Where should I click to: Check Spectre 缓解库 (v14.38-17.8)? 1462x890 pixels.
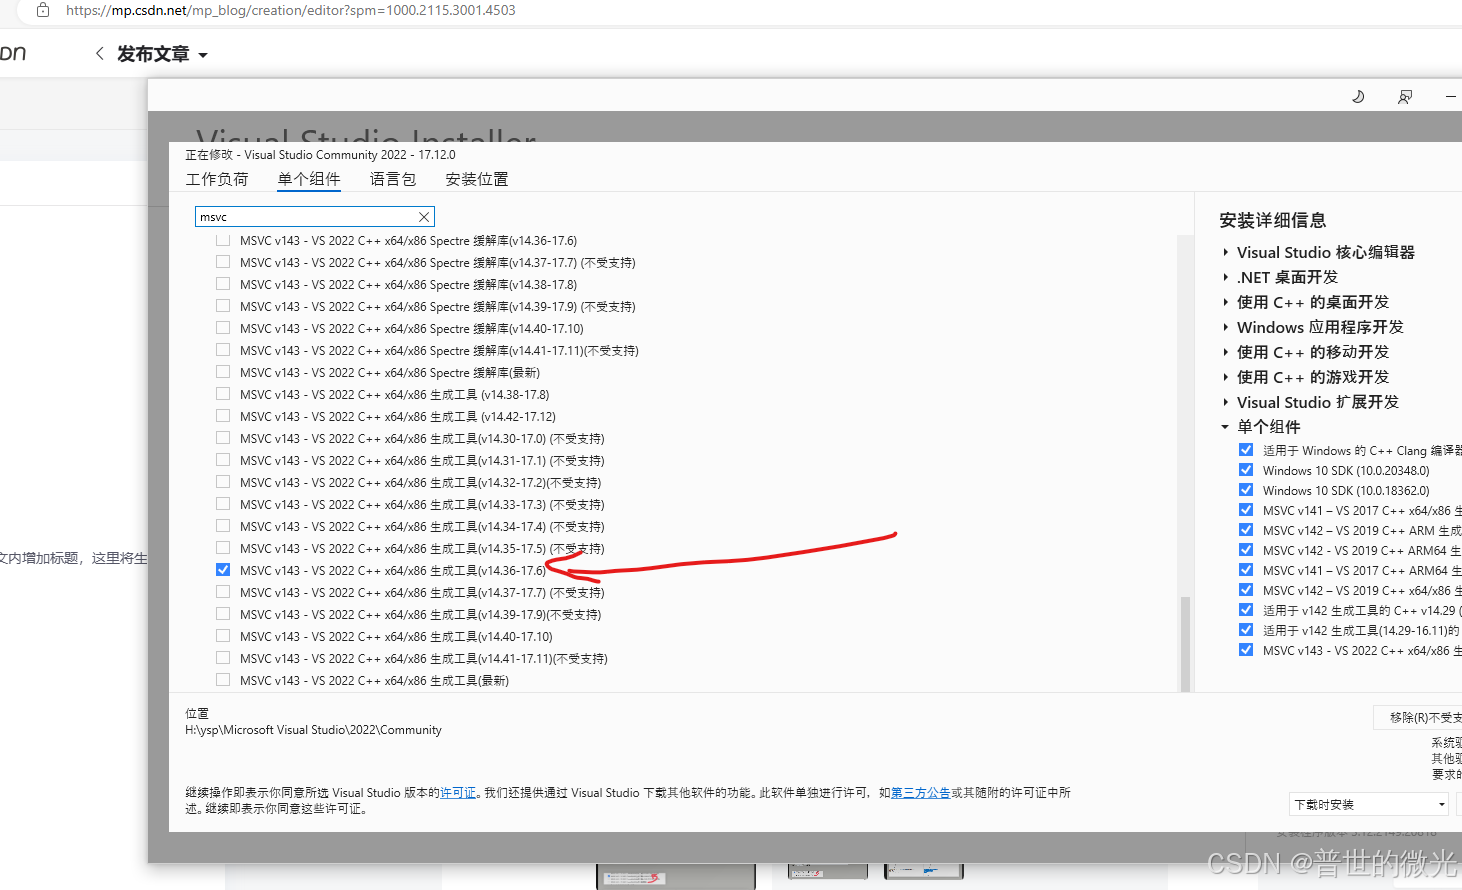click(x=223, y=284)
